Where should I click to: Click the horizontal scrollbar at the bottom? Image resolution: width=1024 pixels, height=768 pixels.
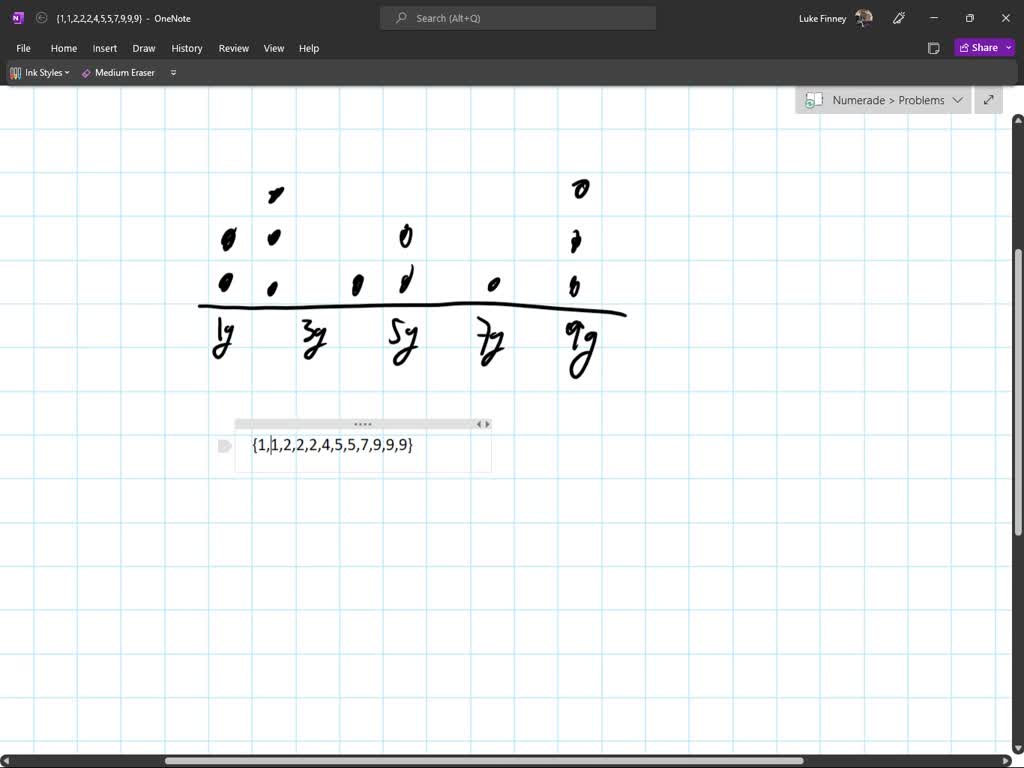tap(484, 761)
